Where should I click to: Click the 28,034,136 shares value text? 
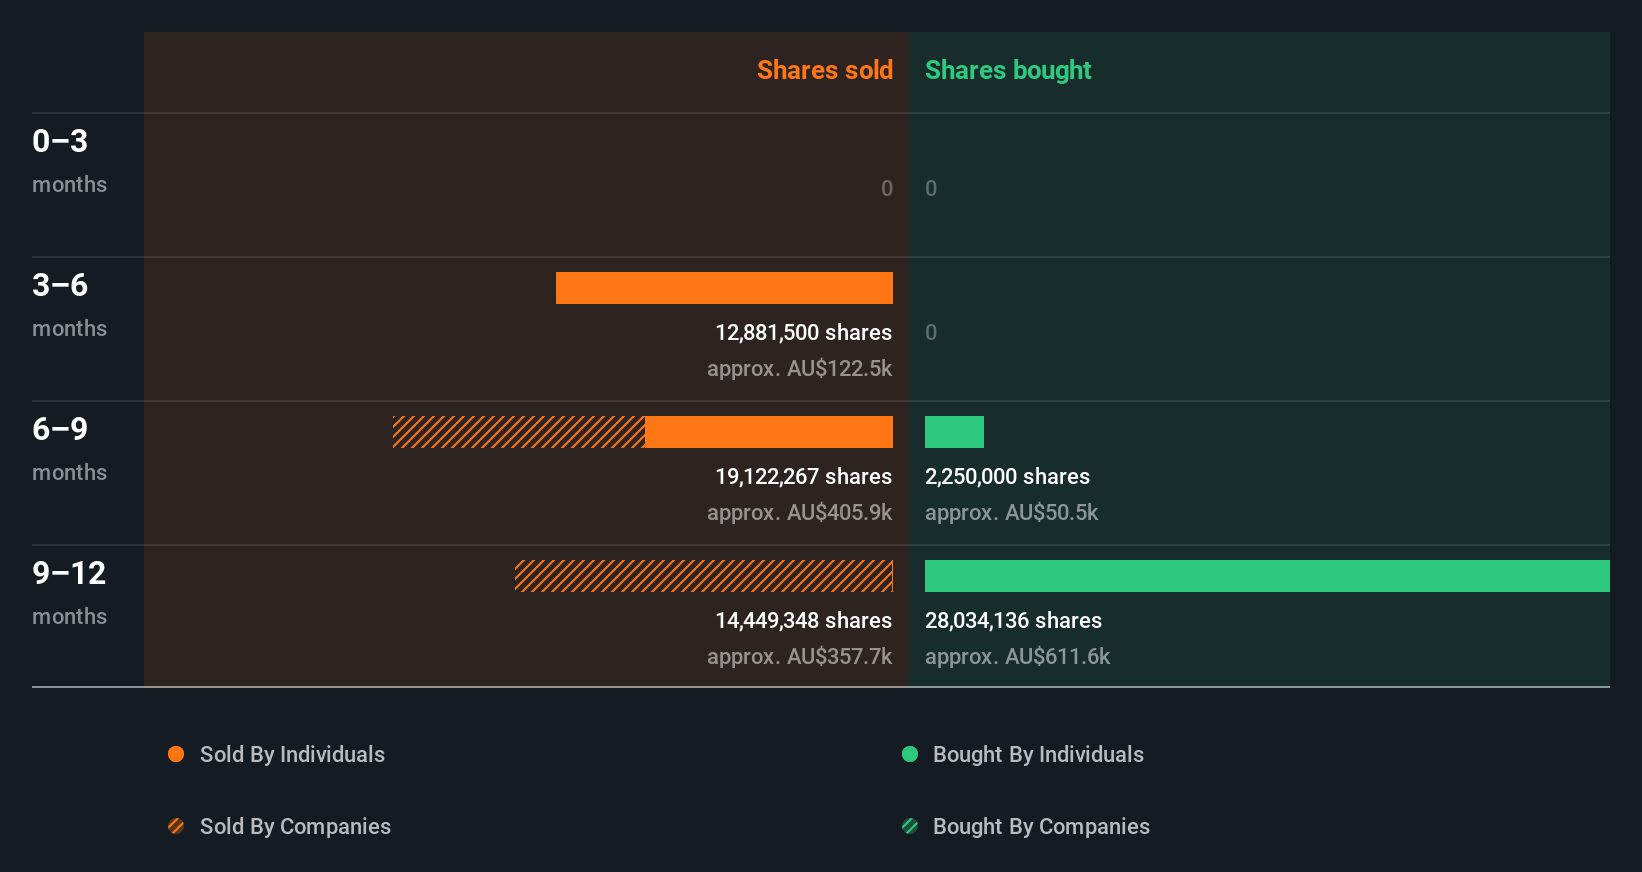click(1013, 620)
